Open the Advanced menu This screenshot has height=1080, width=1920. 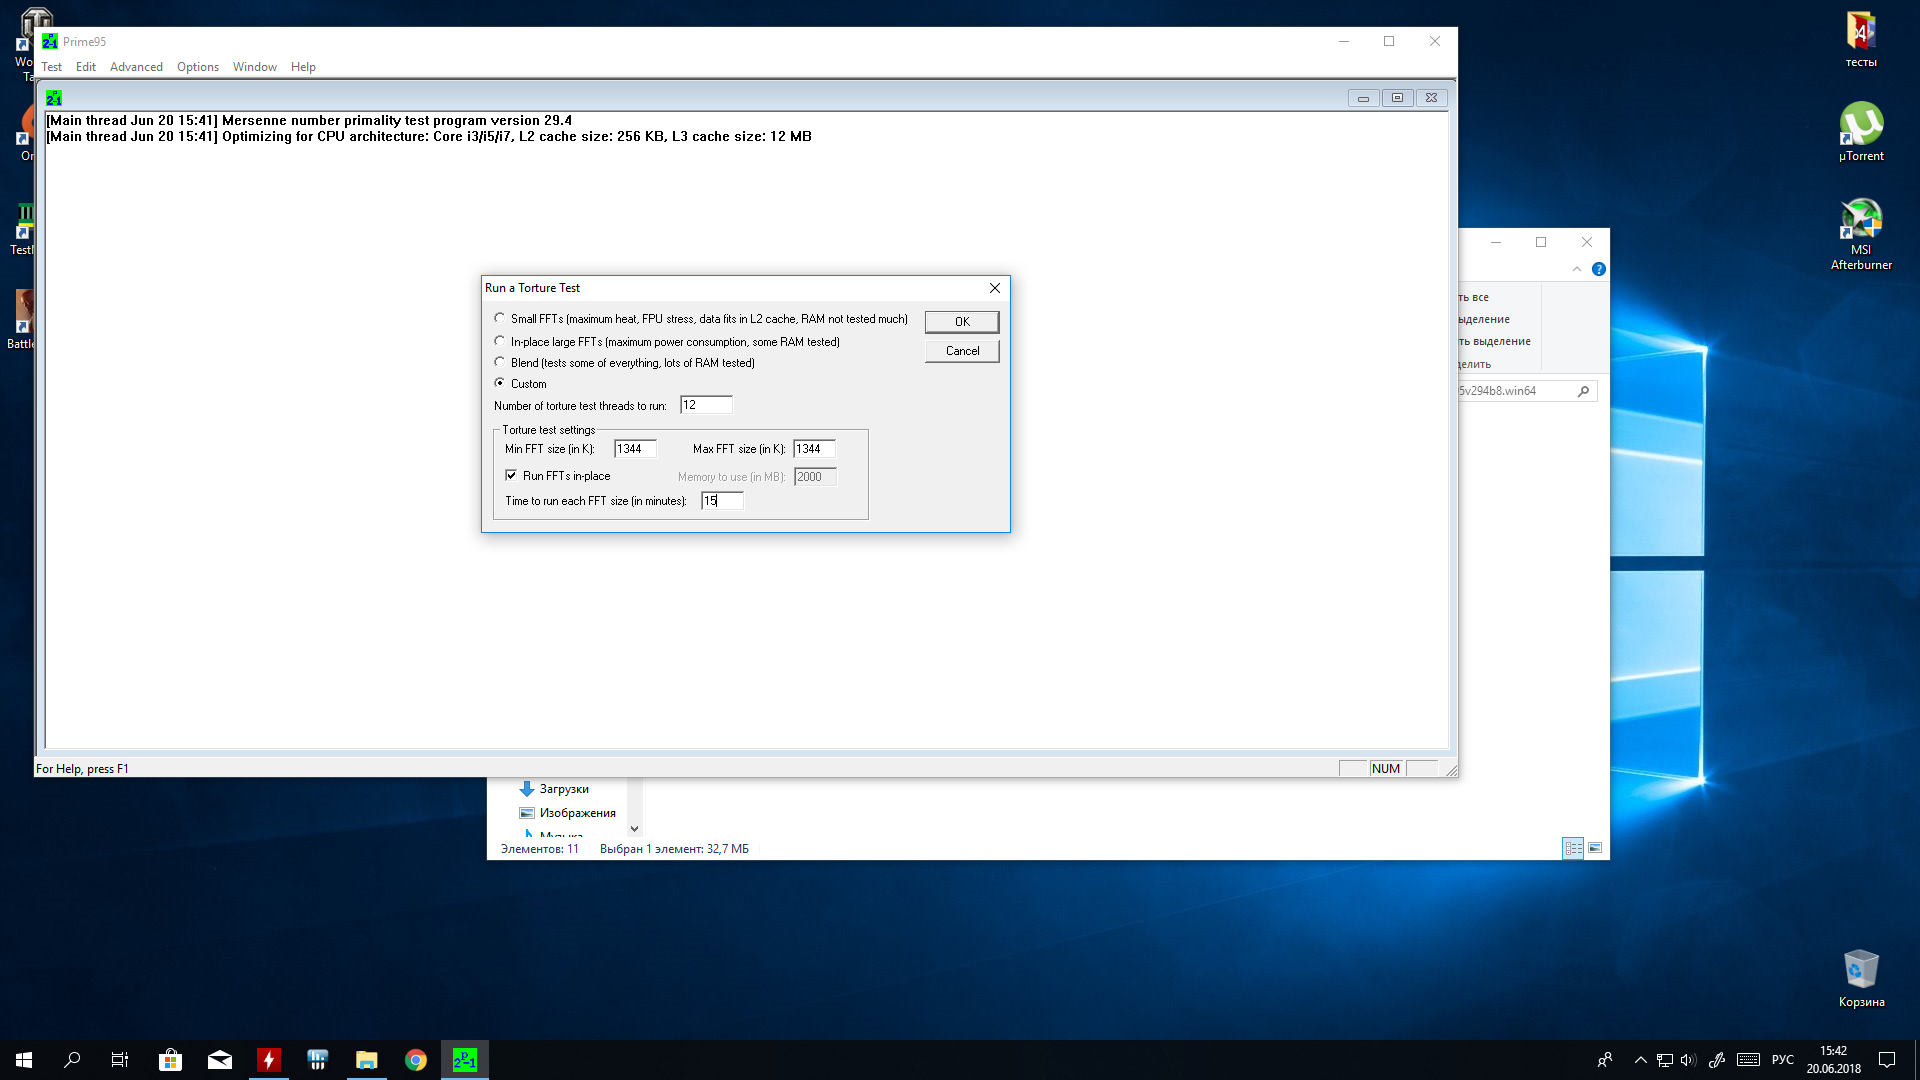[x=136, y=67]
